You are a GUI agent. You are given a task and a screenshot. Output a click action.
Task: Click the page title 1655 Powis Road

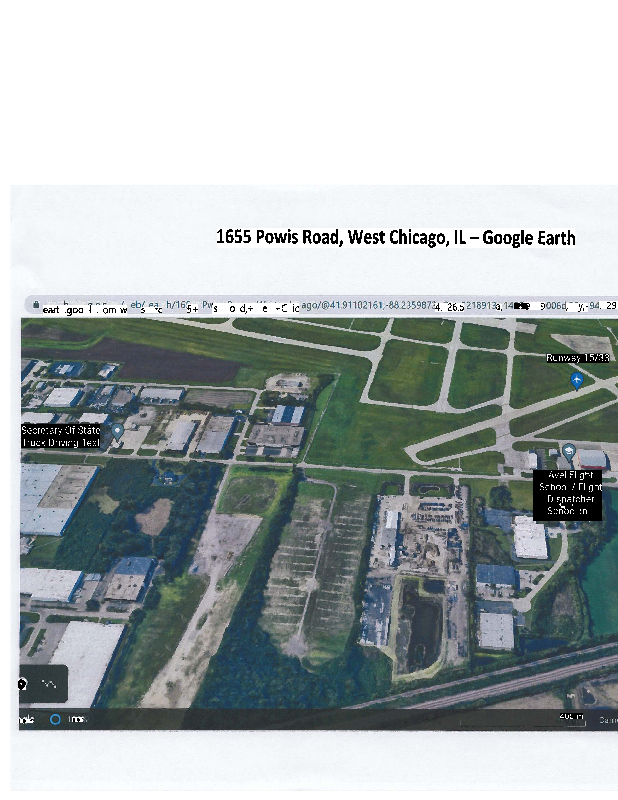point(395,237)
